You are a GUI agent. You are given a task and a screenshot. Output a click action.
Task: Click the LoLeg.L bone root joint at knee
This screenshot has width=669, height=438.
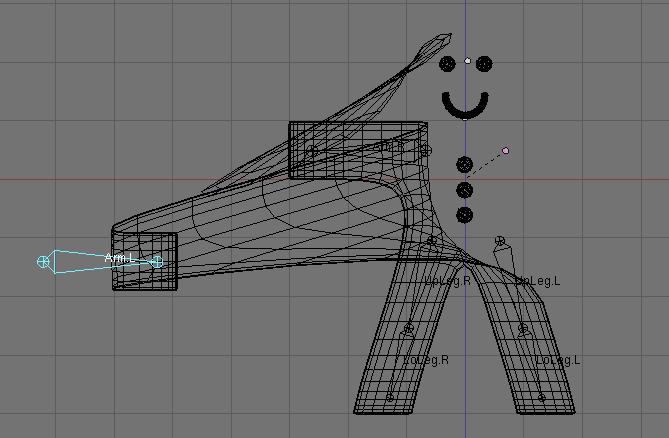coord(523,328)
